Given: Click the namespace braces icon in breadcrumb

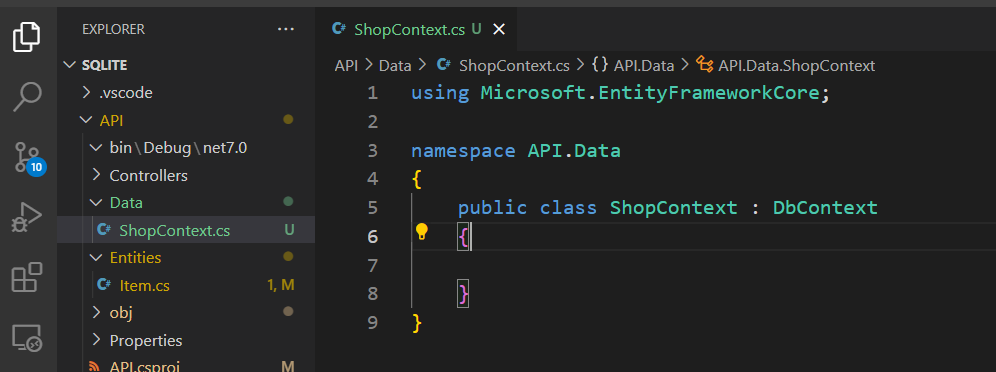Looking at the screenshot, I should click(x=600, y=65).
